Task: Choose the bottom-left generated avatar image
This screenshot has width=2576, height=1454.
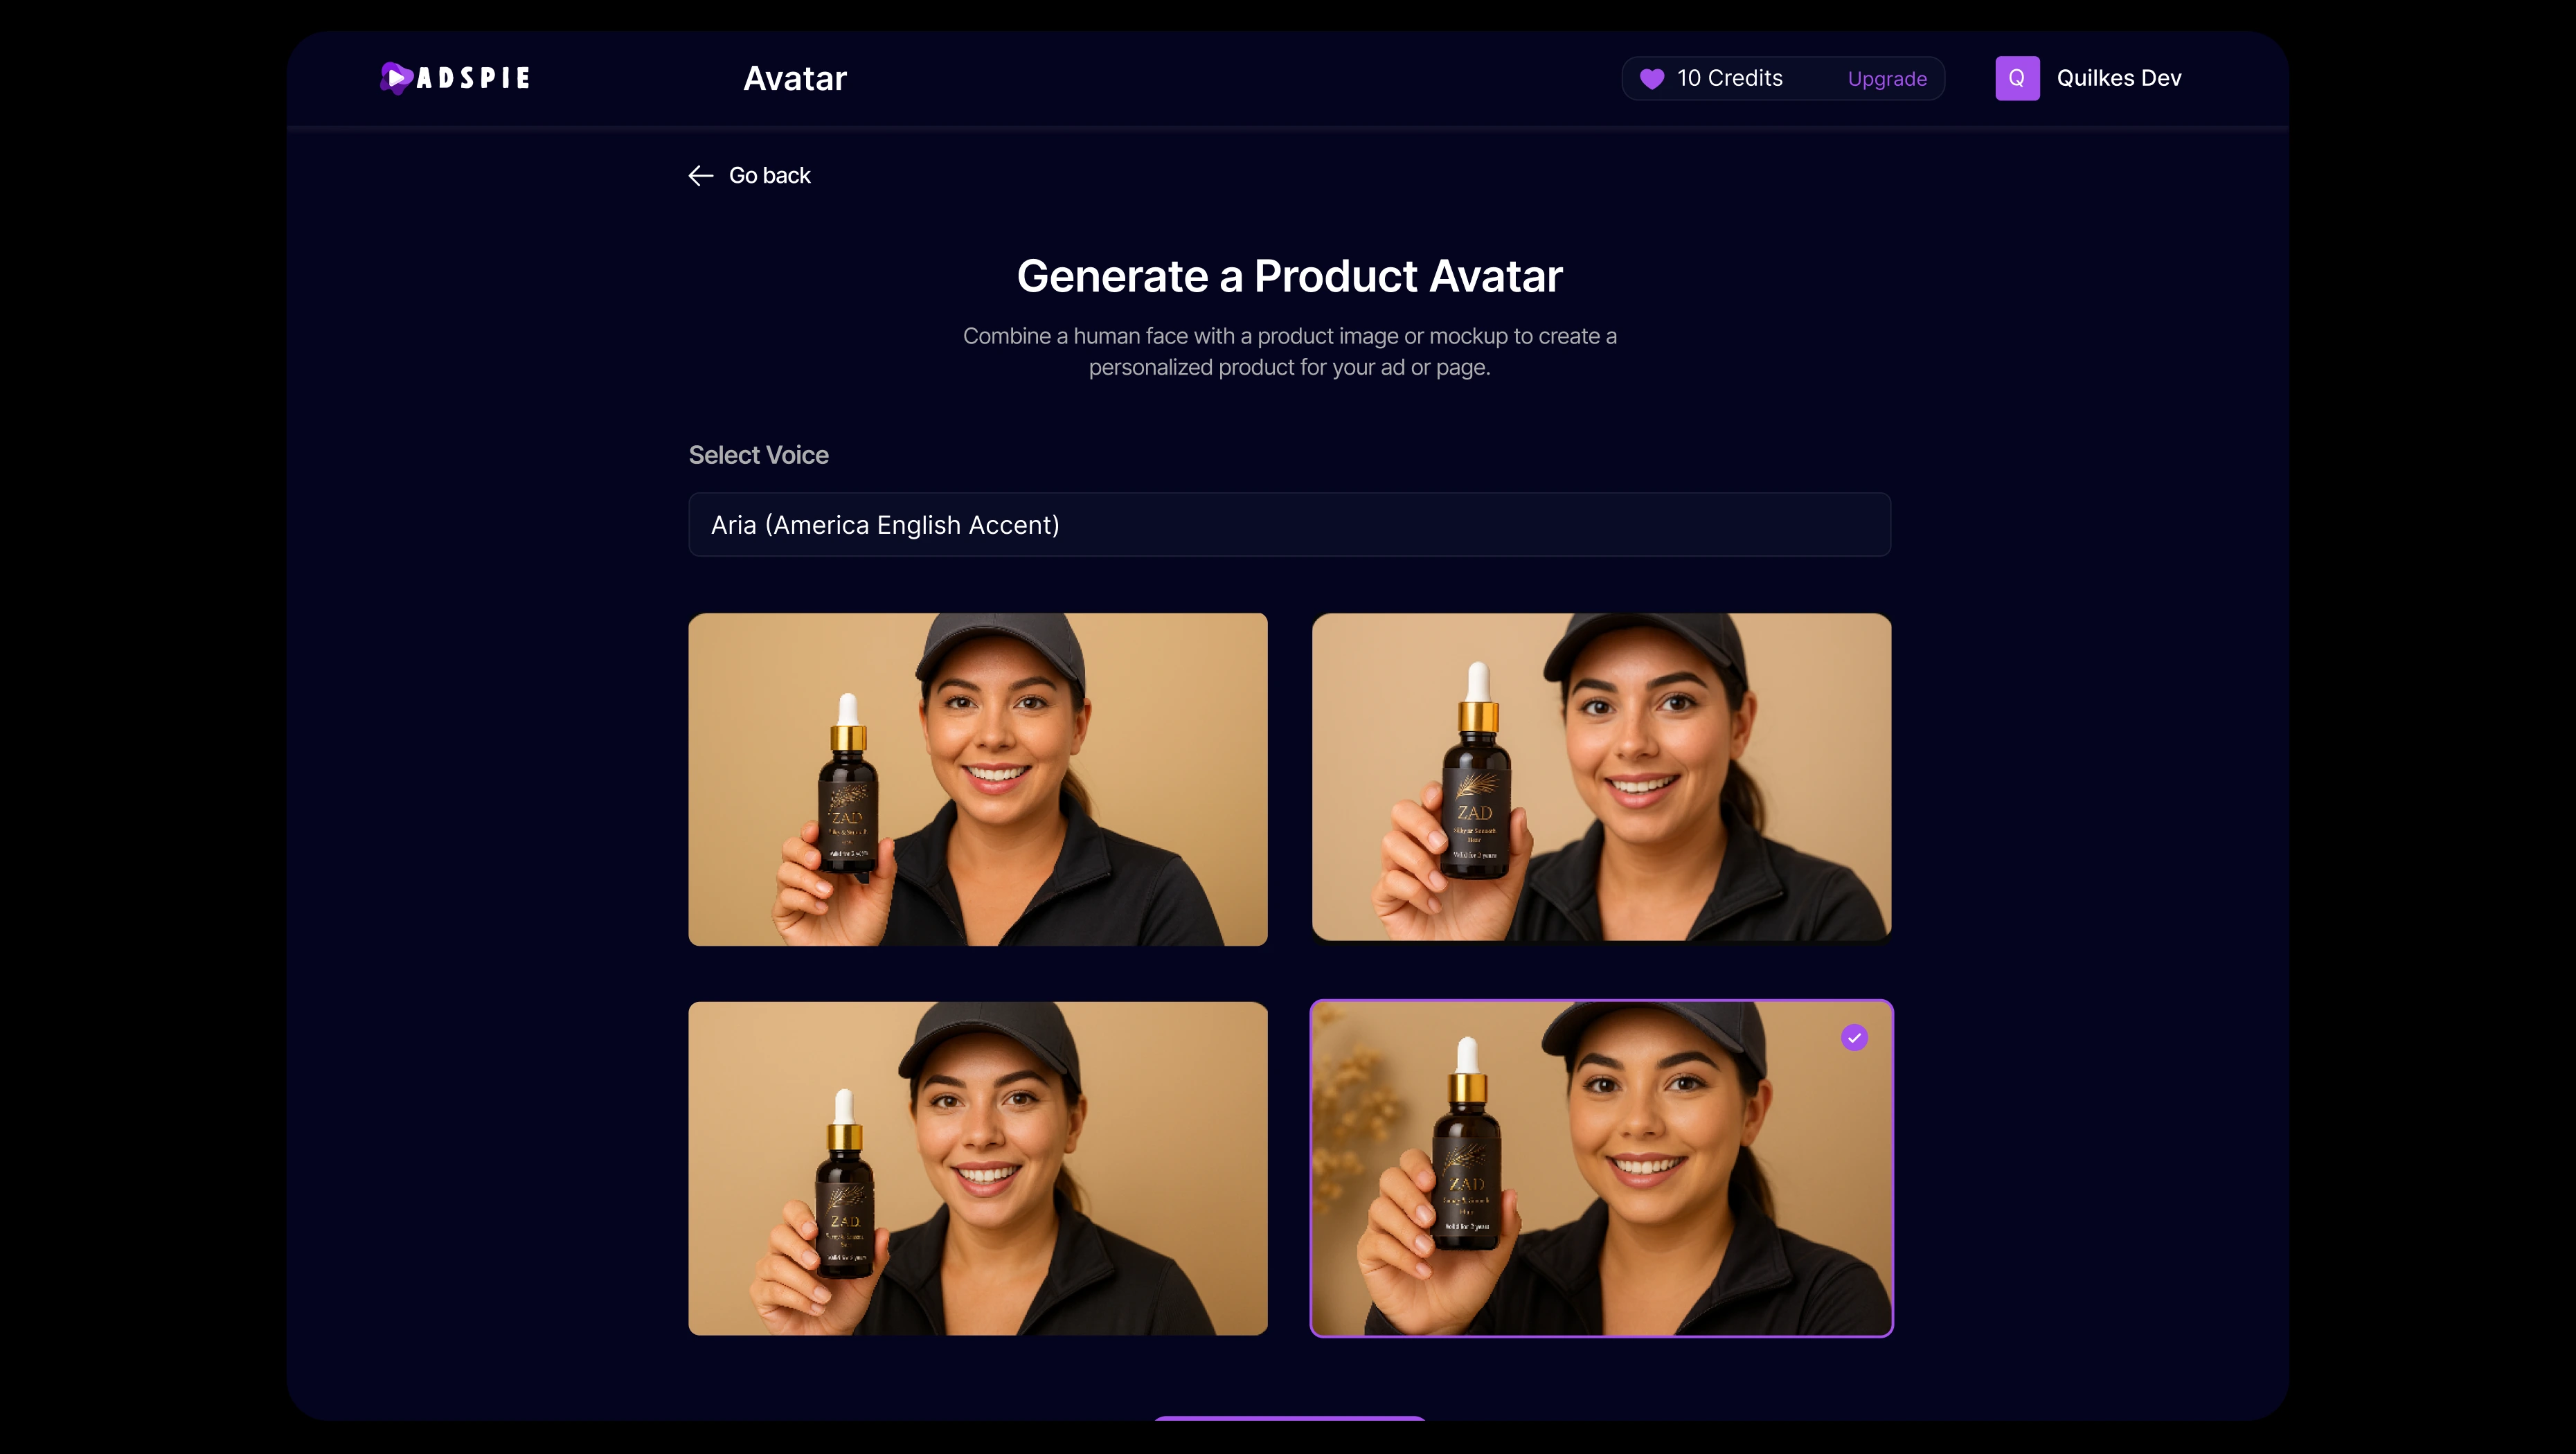Action: 977,1168
